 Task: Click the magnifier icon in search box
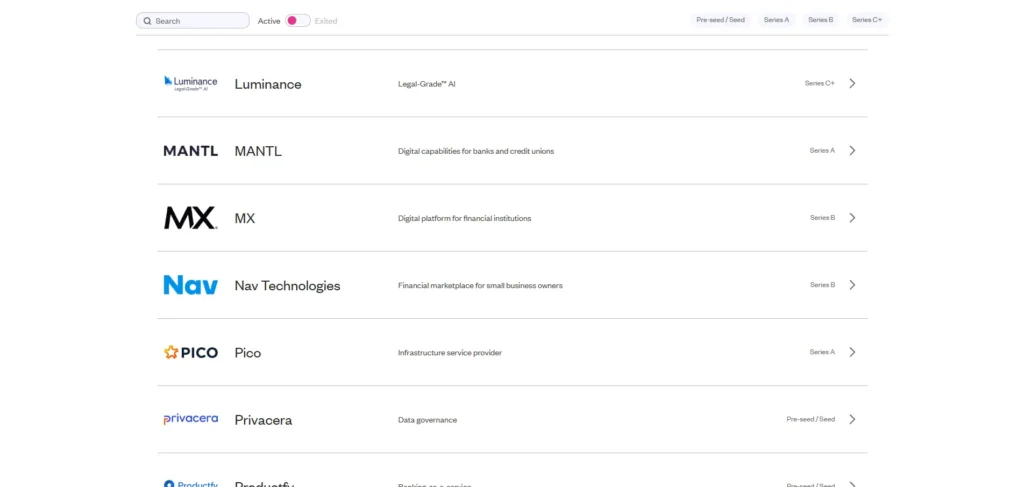148,21
